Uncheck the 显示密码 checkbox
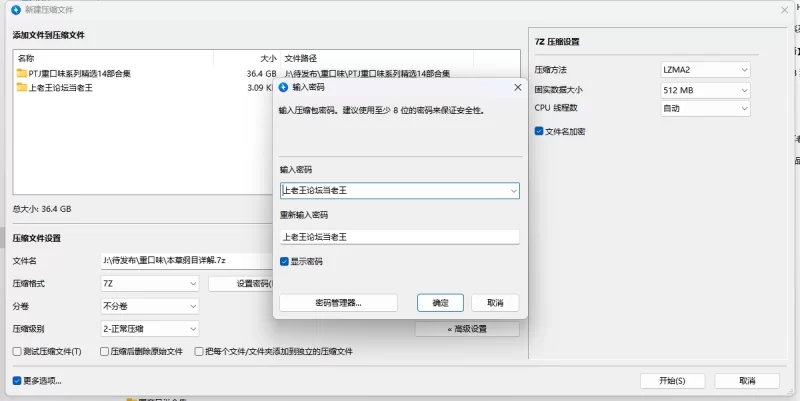 284,262
